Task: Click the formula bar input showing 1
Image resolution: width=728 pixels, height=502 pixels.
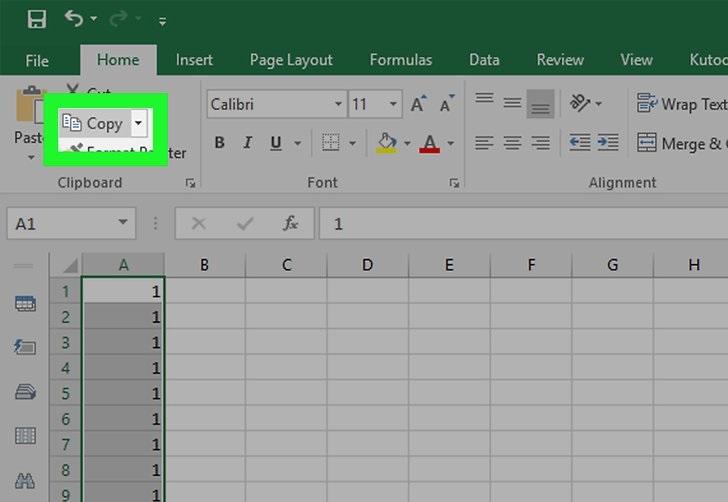Action: pyautogui.click(x=524, y=224)
